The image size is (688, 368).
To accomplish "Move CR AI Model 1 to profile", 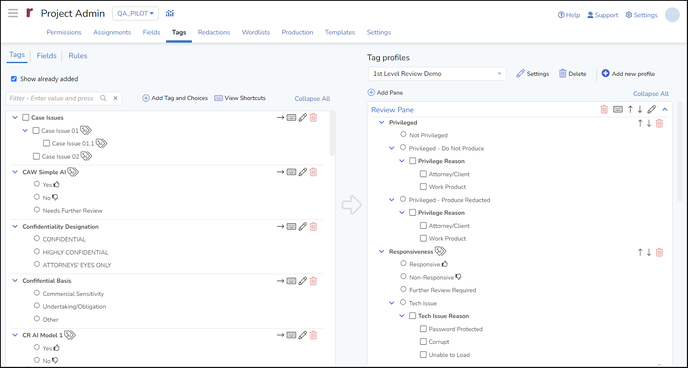I will [x=280, y=335].
